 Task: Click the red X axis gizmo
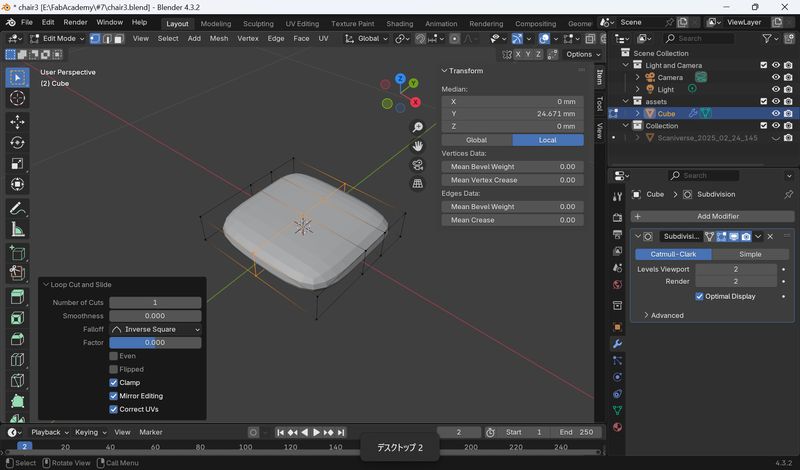pos(415,102)
